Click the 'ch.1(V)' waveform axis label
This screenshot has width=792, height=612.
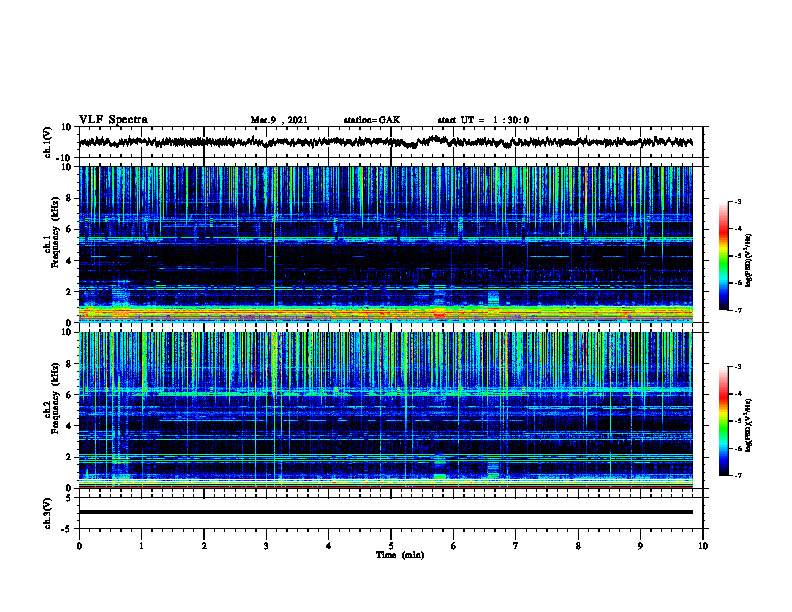[48, 142]
